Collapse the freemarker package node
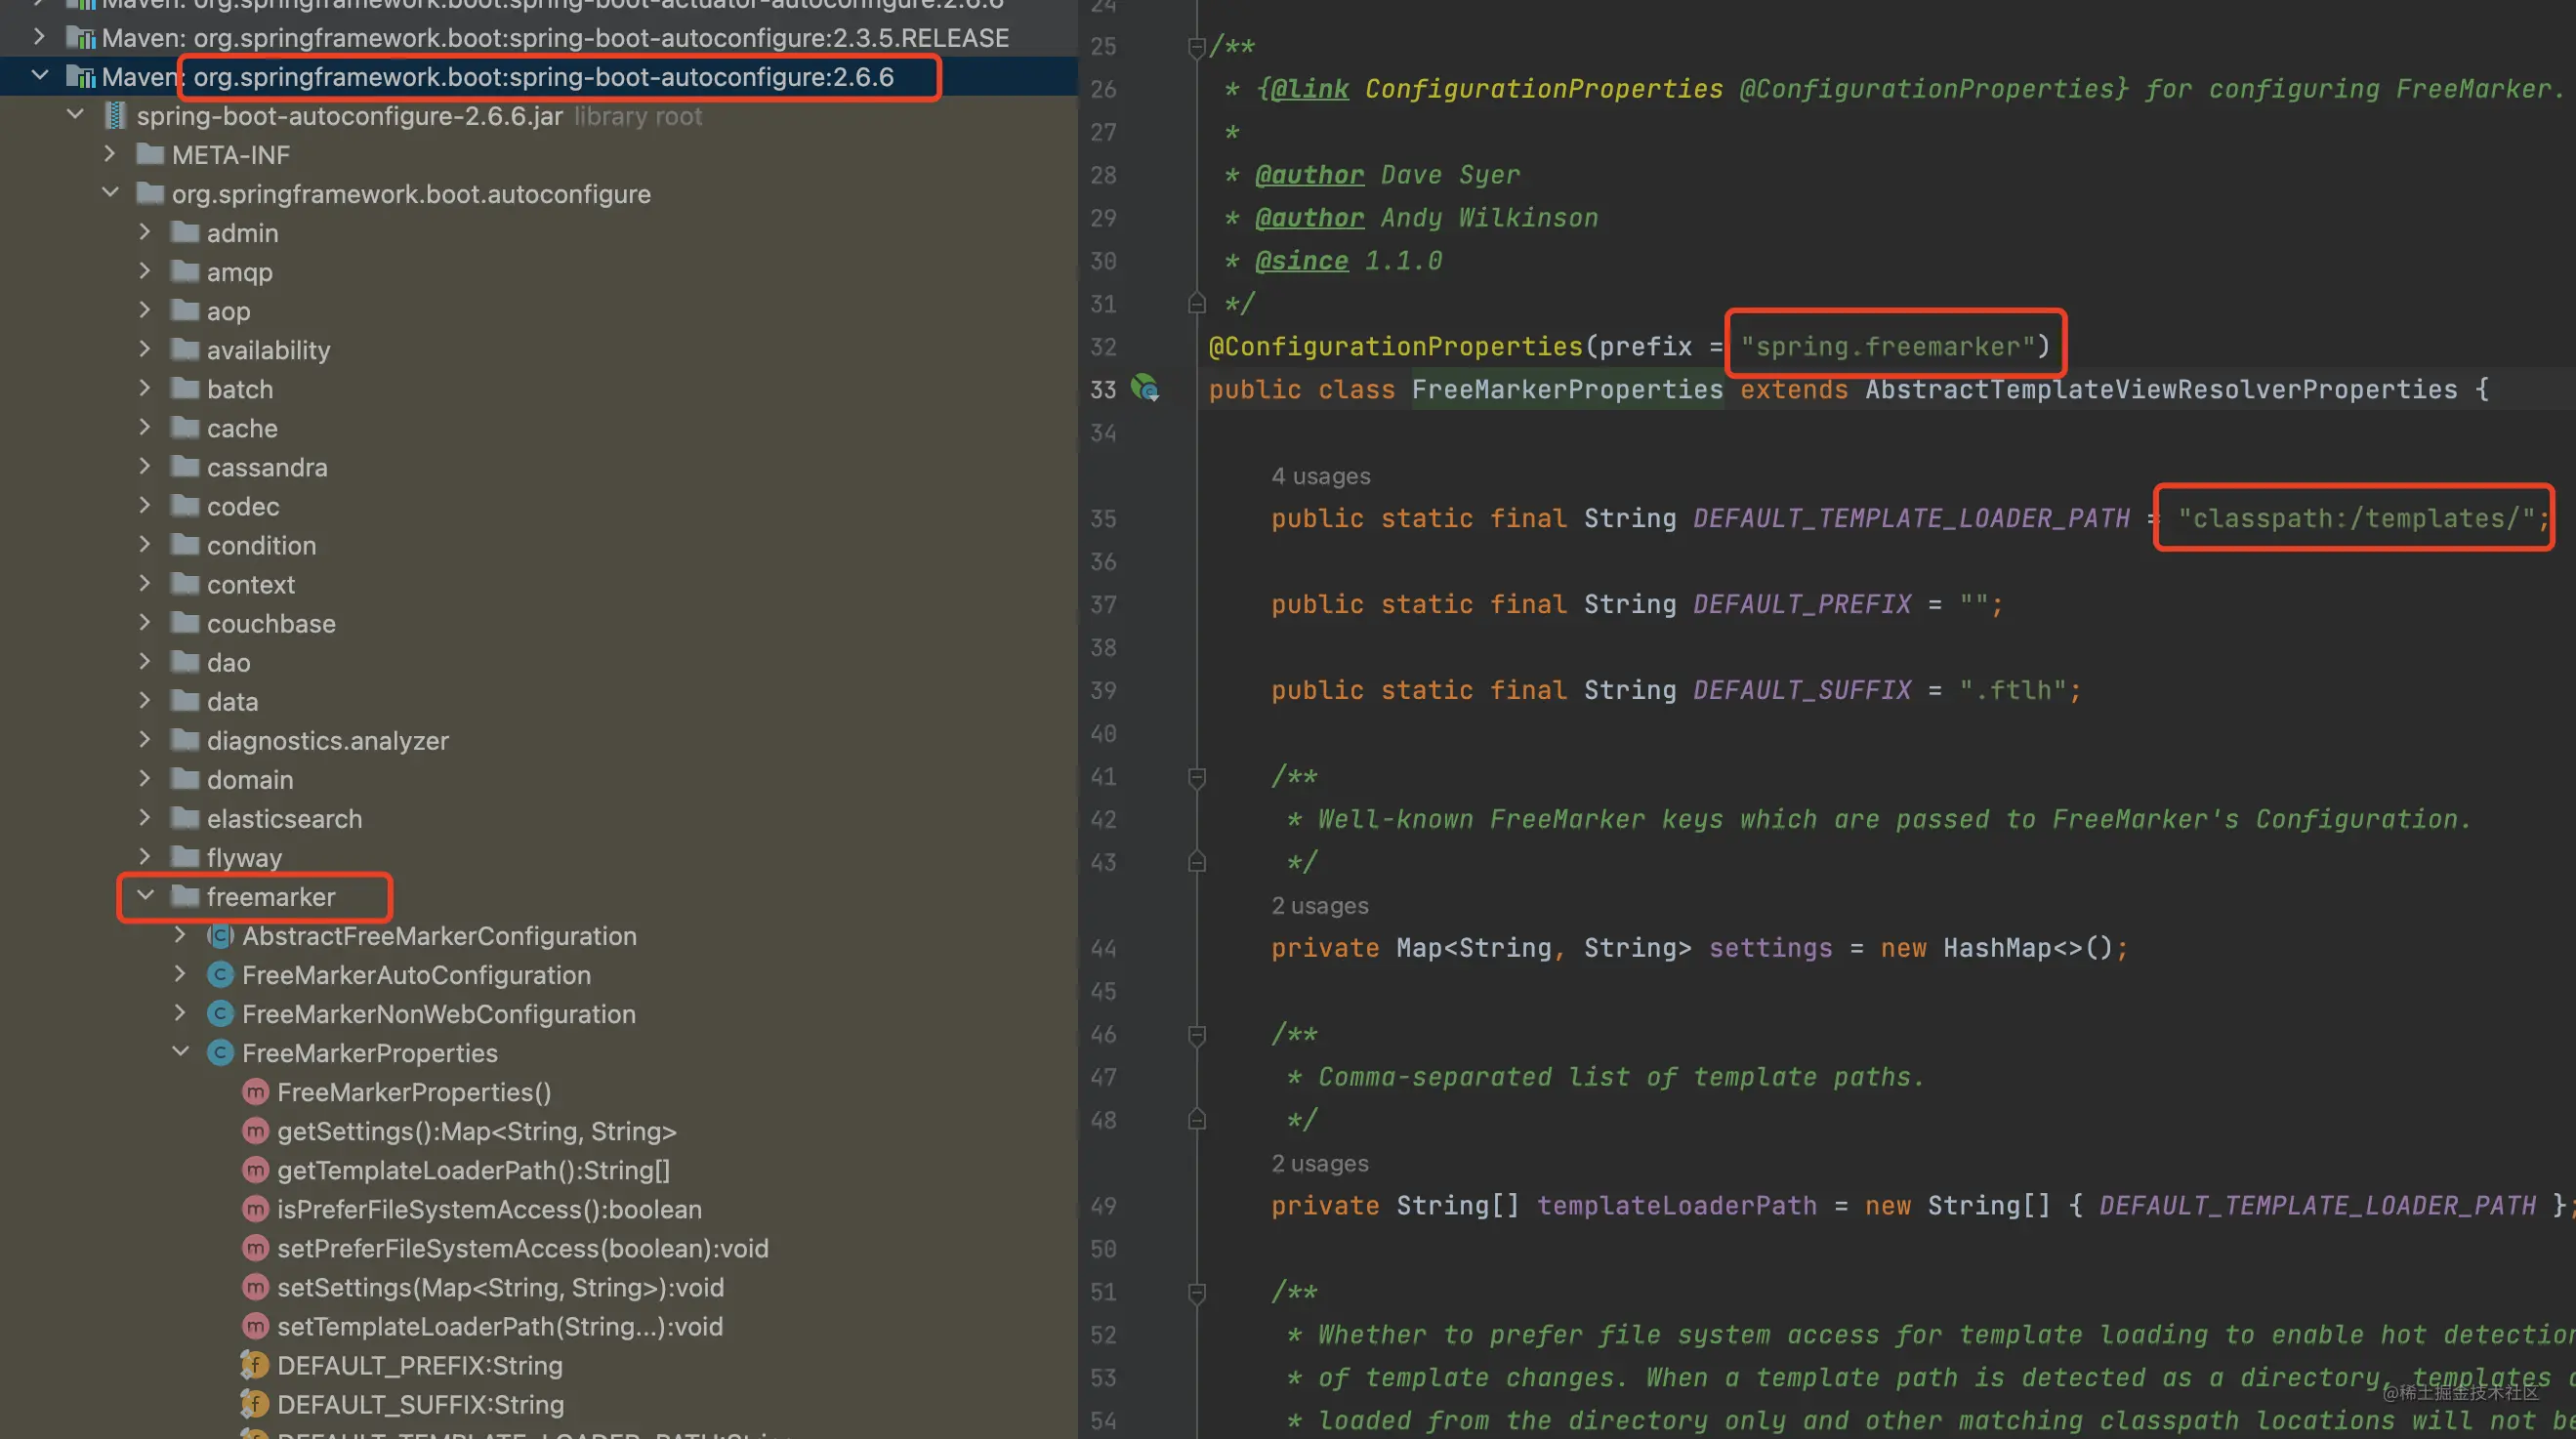2576x1439 pixels. coord(145,895)
